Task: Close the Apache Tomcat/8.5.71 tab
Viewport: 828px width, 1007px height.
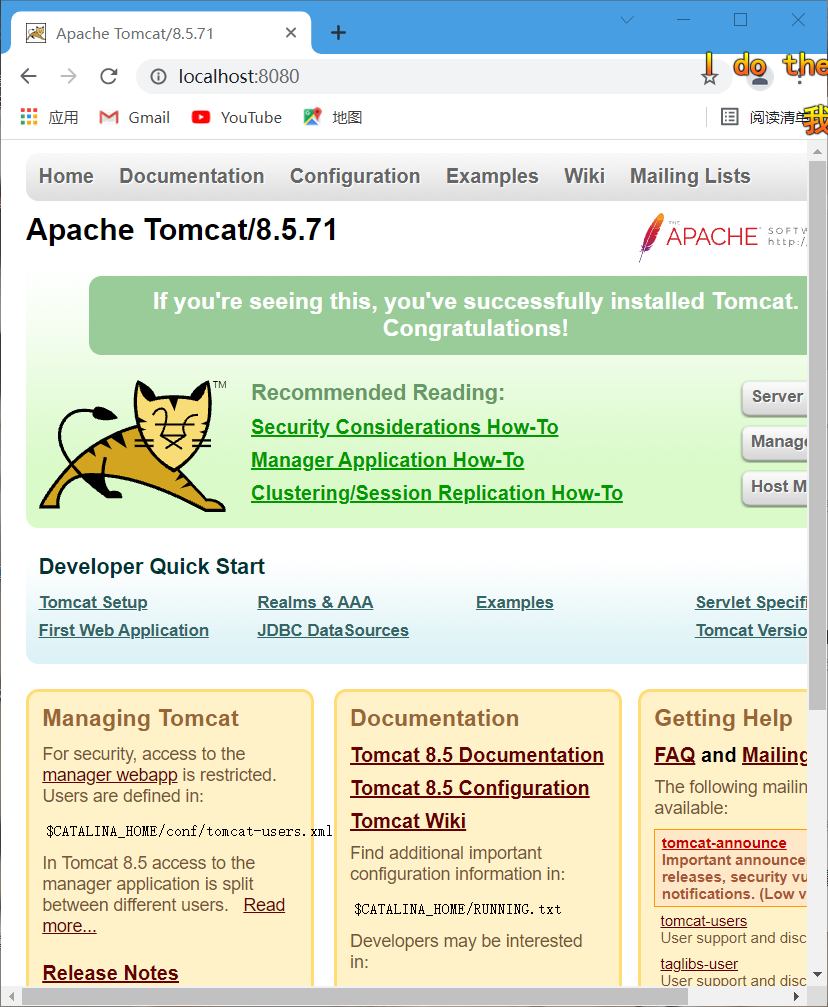Action: 291,32
